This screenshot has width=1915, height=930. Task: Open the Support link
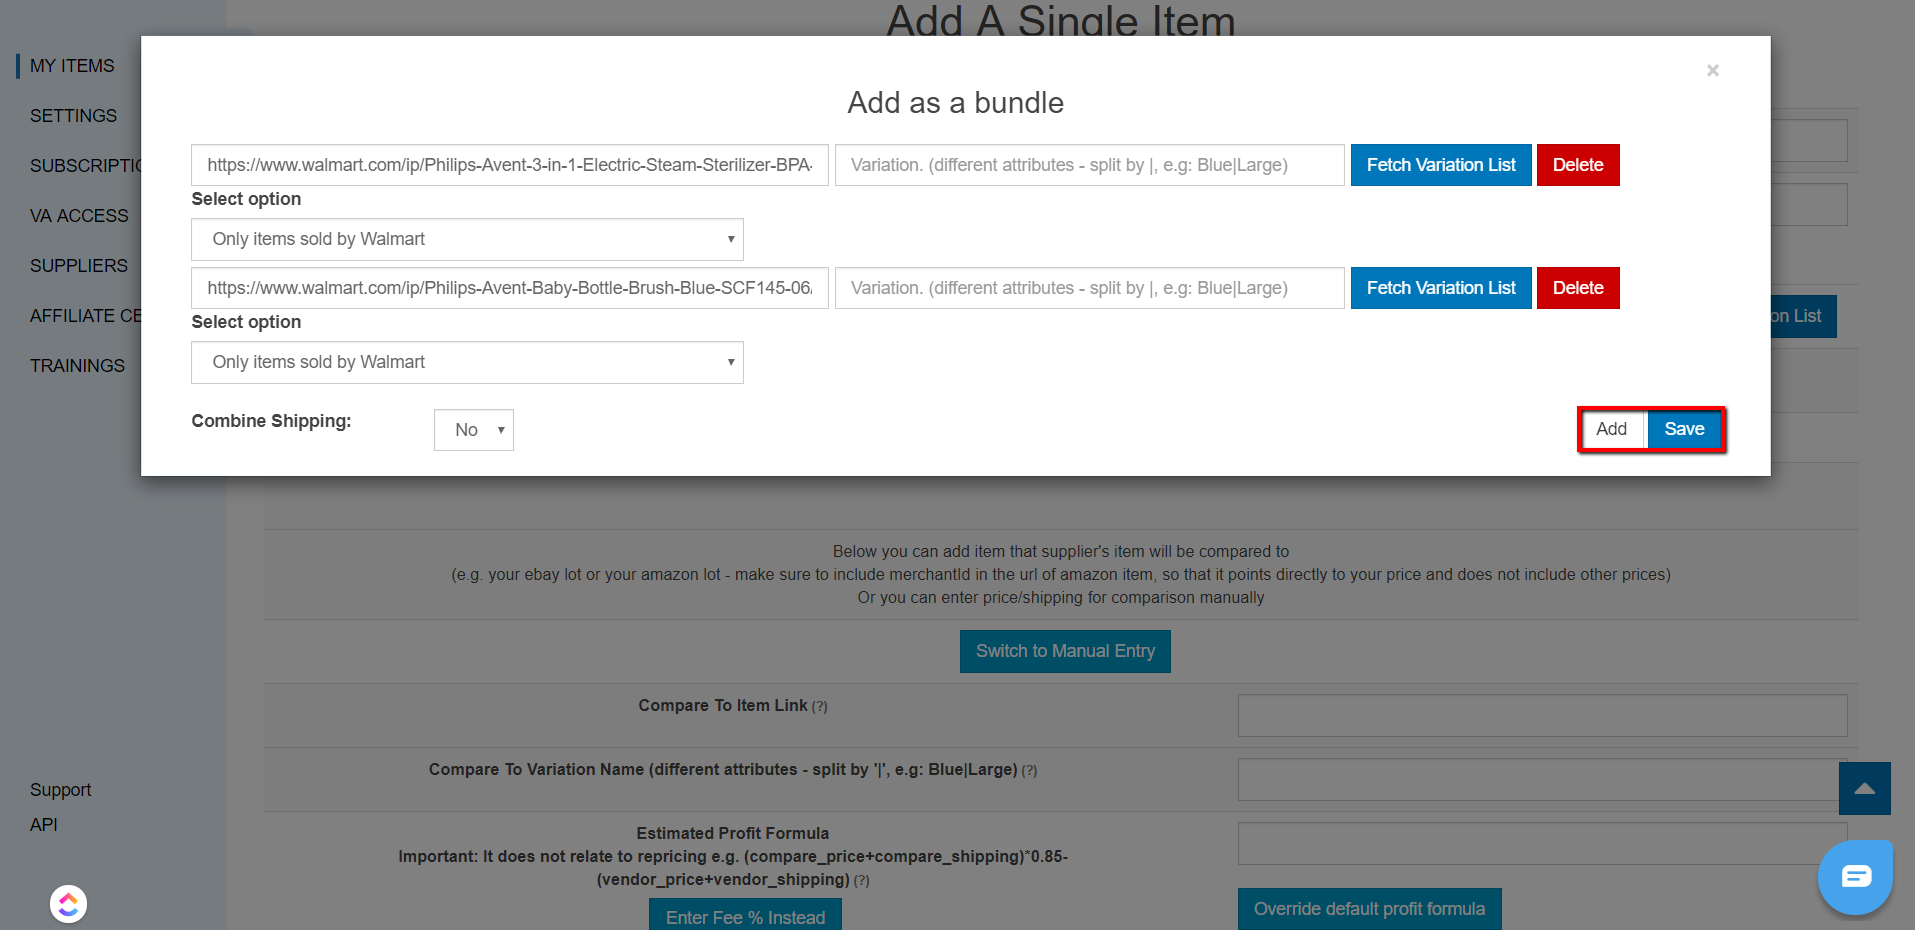(x=60, y=790)
